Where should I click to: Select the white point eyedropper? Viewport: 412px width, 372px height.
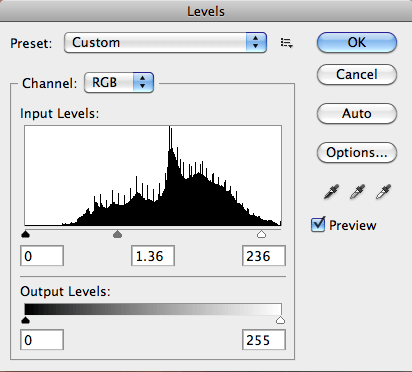tap(383, 192)
